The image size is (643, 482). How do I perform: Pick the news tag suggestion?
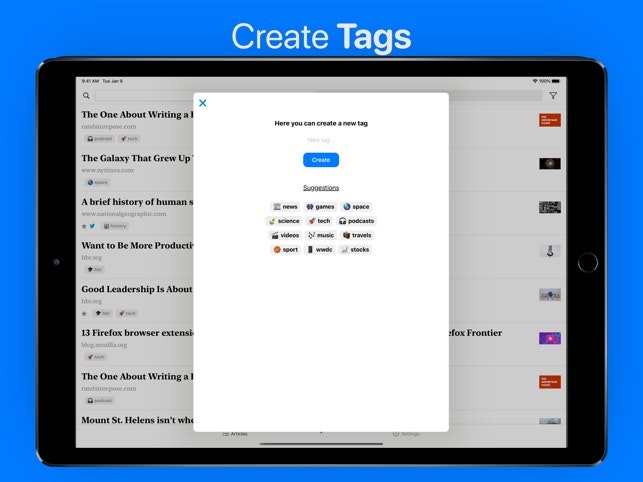285,207
